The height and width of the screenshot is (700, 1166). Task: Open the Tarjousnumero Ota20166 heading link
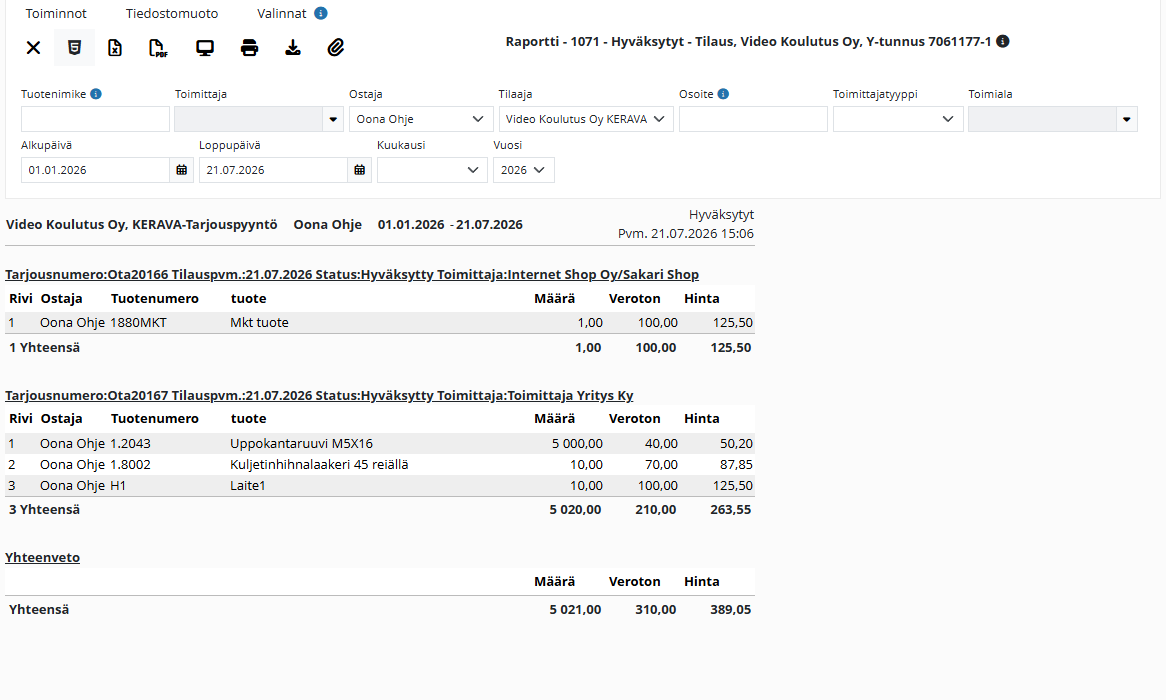click(x=352, y=274)
